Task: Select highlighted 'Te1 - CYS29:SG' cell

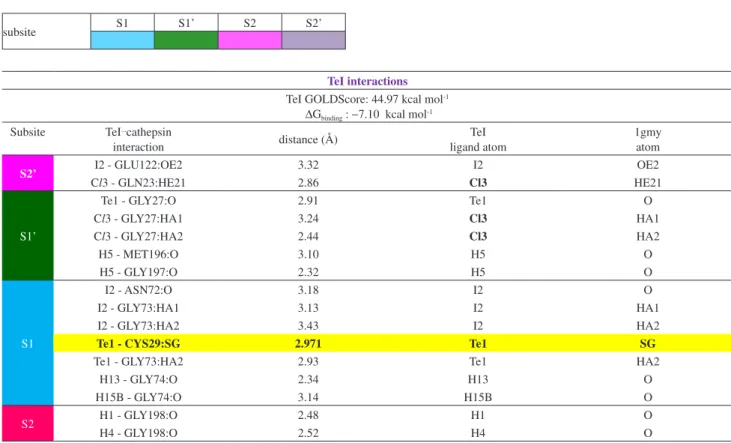Action: click(138, 344)
